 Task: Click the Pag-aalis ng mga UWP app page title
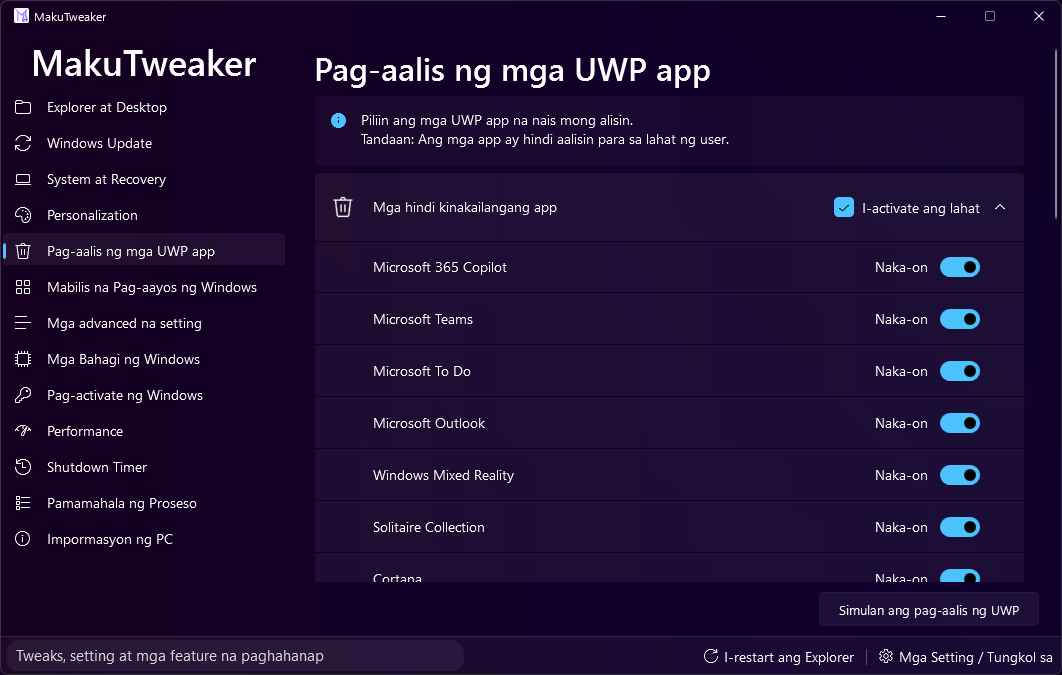(512, 70)
